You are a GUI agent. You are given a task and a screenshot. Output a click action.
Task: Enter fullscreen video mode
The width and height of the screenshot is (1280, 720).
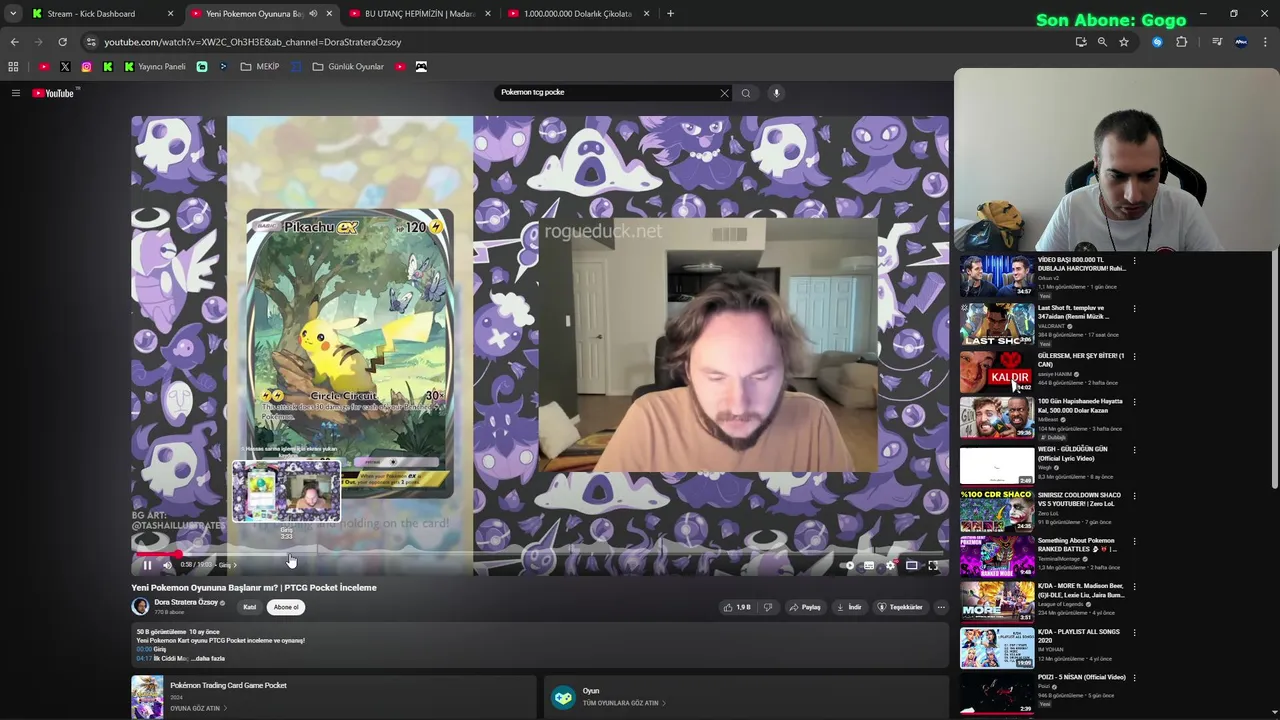point(933,565)
